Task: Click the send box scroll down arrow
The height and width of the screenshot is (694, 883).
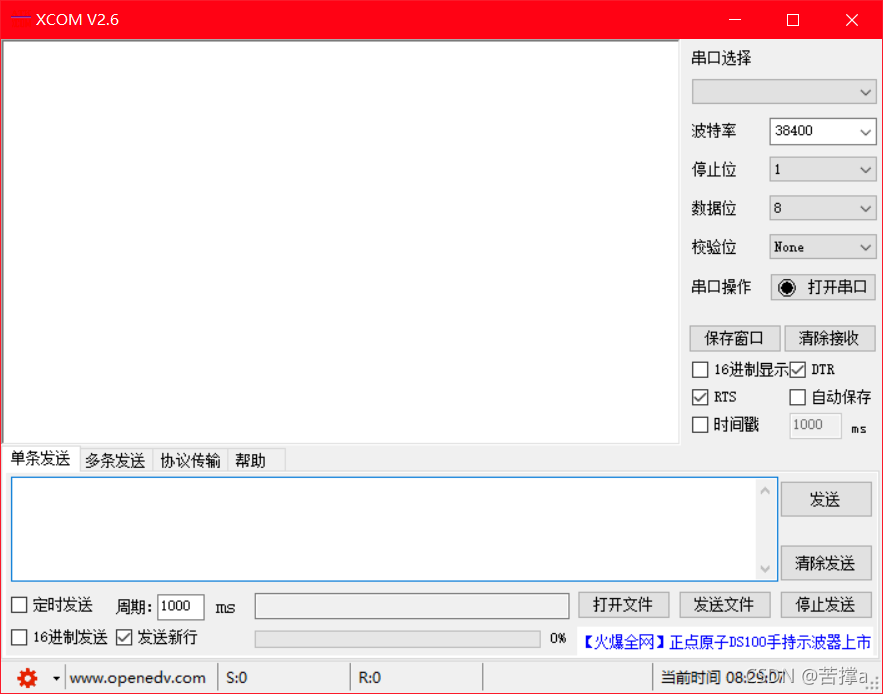Action: [765, 568]
